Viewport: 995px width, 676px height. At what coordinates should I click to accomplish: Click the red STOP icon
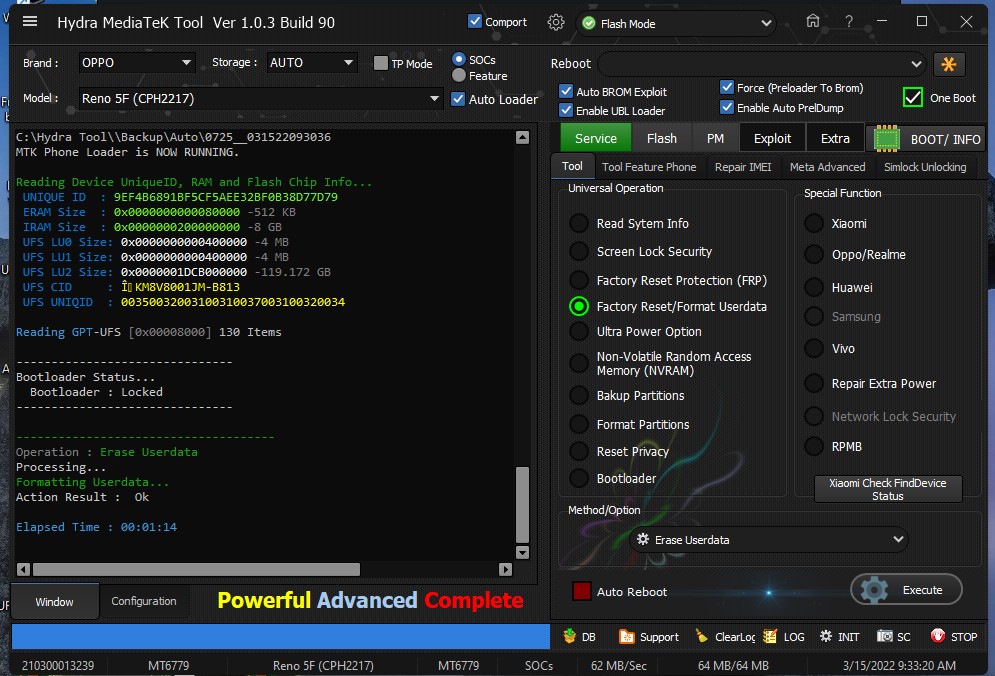937,636
